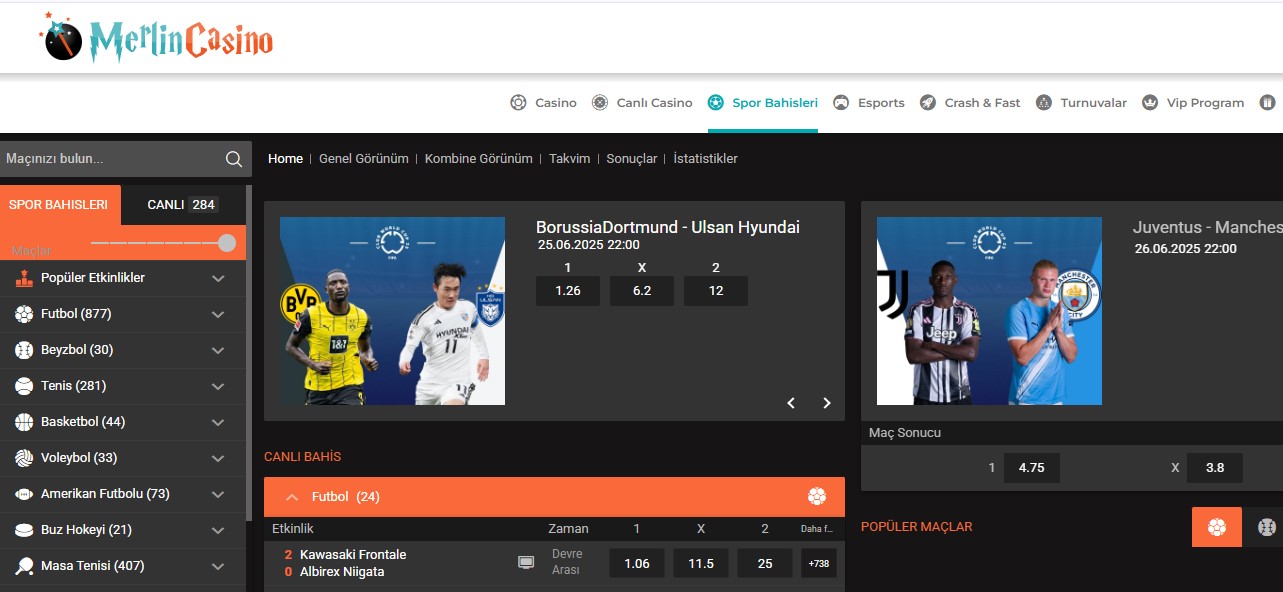The width and height of the screenshot is (1283, 592).
Task: Select Home in sportsbook menu
Action: 285,159
